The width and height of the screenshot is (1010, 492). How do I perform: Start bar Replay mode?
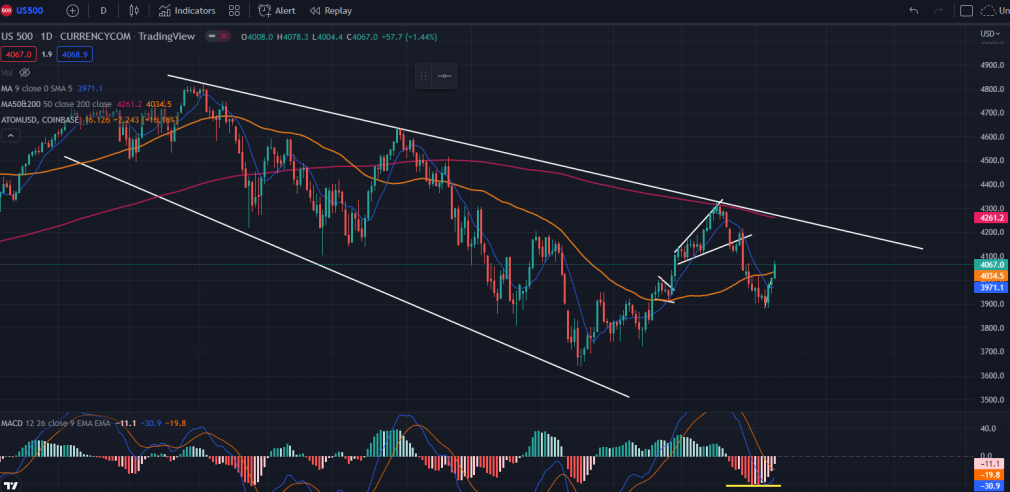(x=330, y=10)
